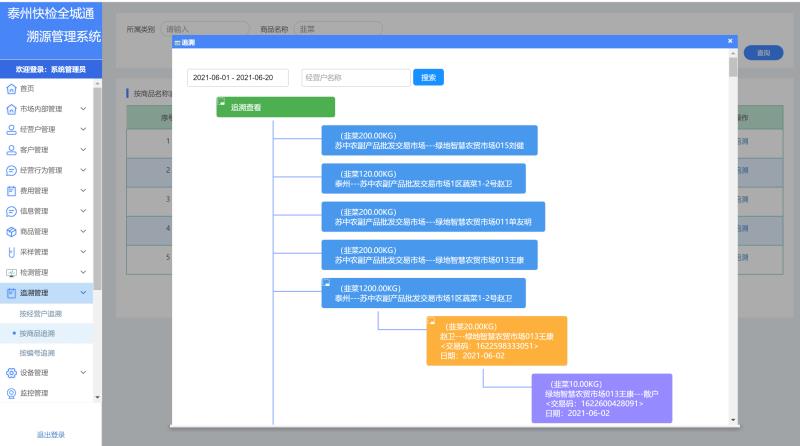This screenshot has height=446, width=800.
Task: Click the 检测管理 monitor icon
Action: tap(11, 272)
